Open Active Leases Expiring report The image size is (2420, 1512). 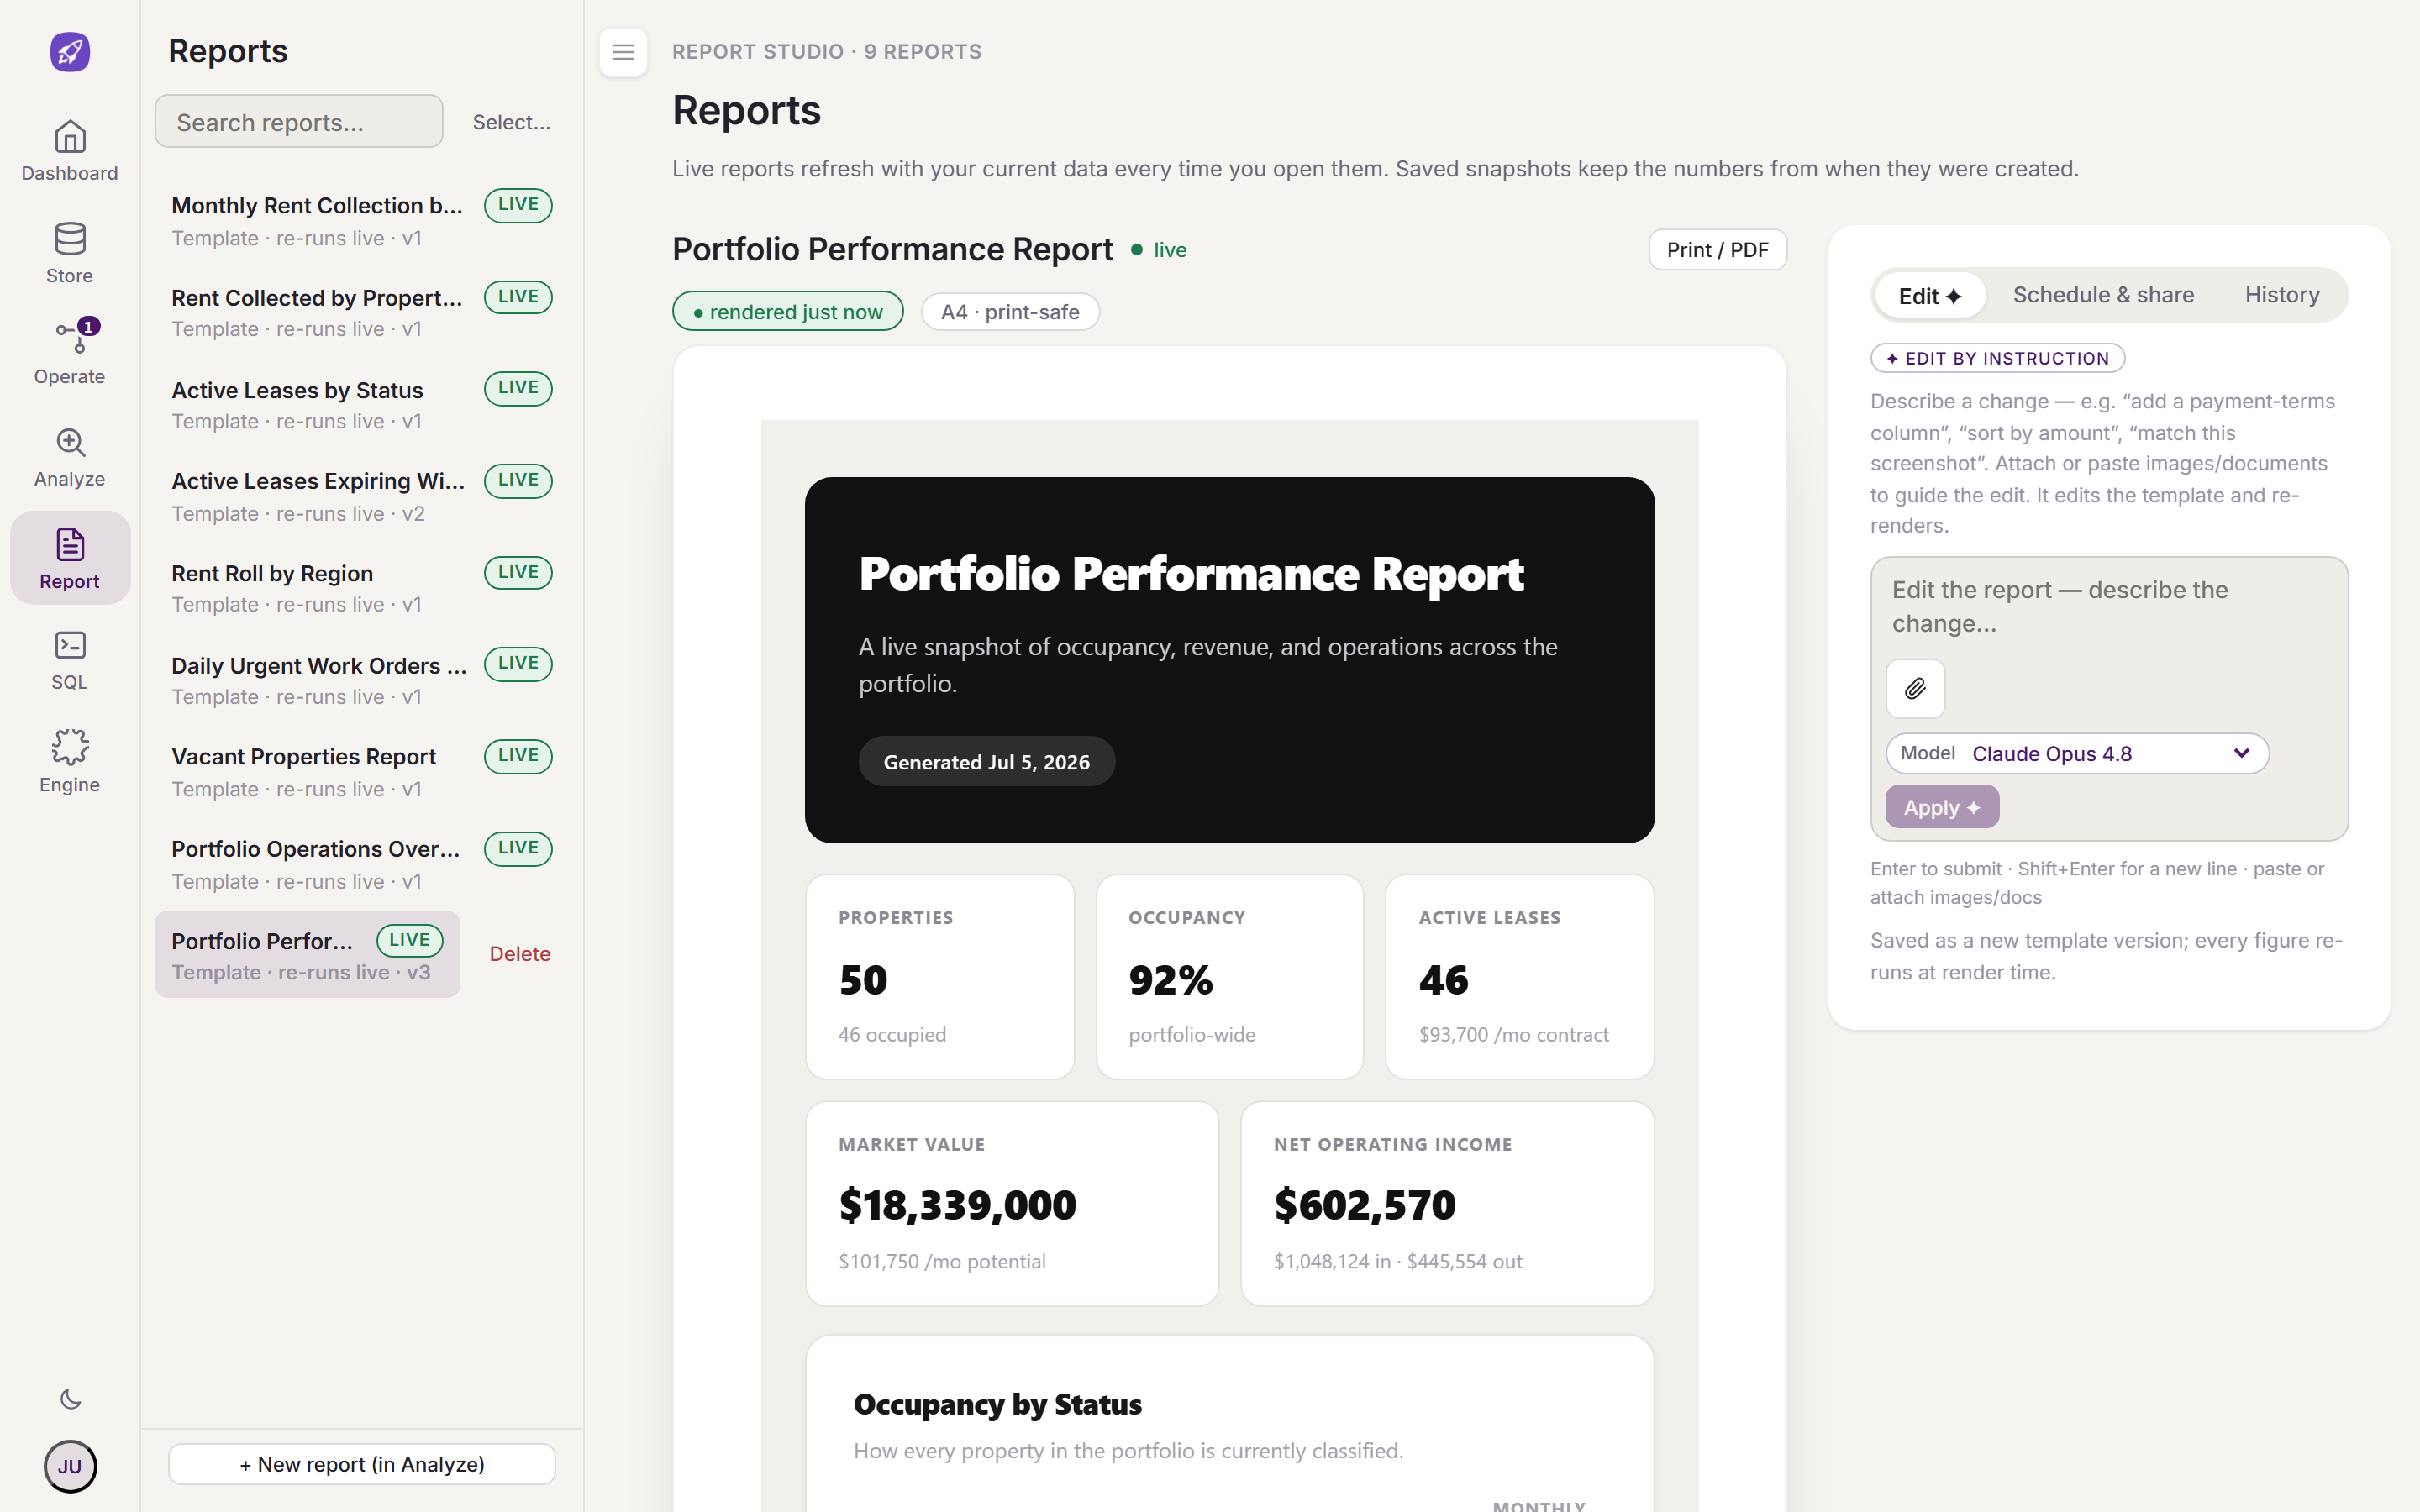point(361,496)
